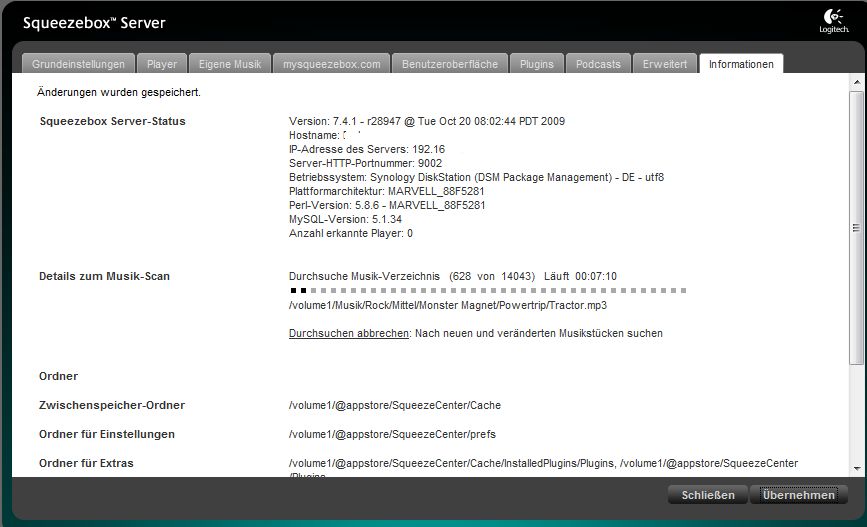Click the Durchsuchen abbrechen link
This screenshot has width=867, height=527.
pos(348,333)
